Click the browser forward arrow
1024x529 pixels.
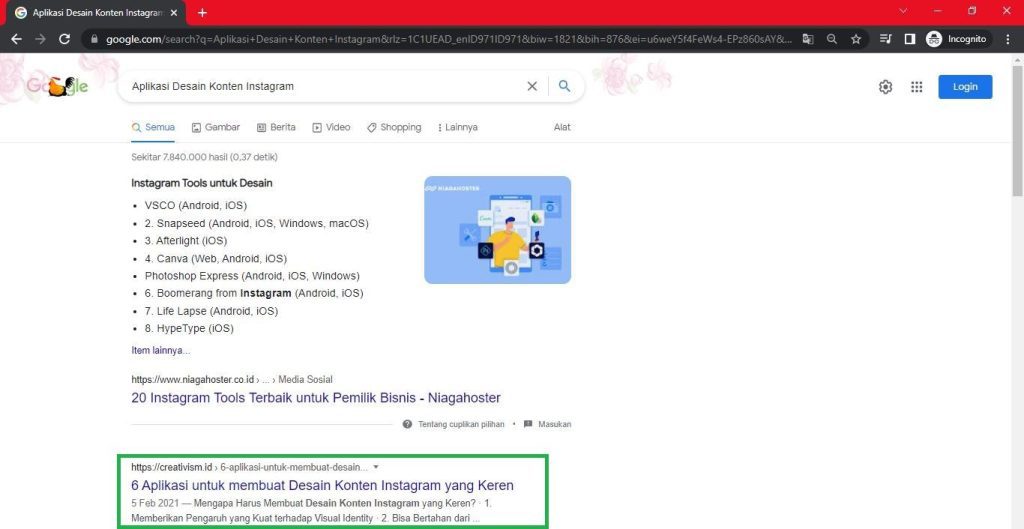coord(40,39)
